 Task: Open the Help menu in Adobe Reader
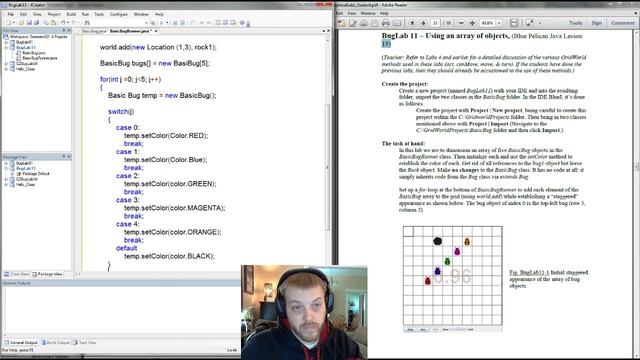384,13
